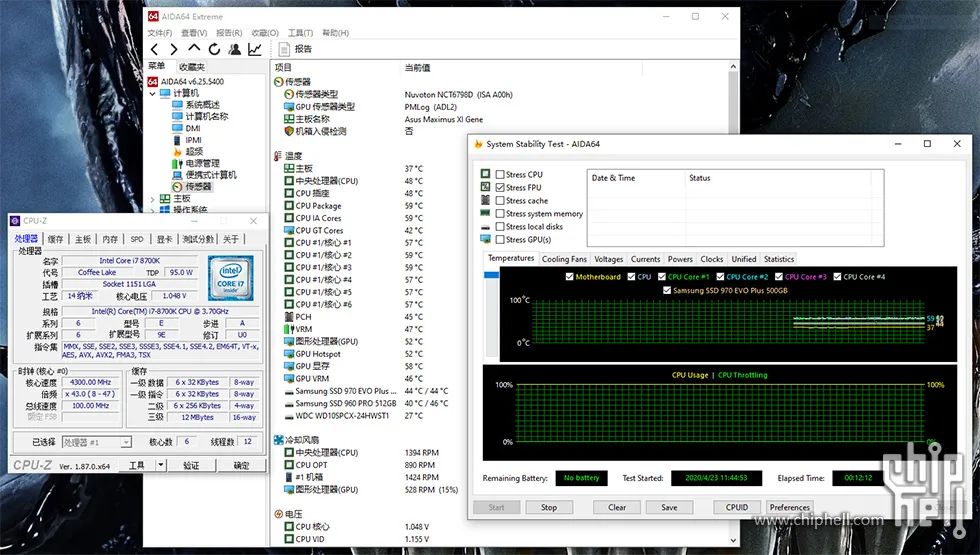Screen dimensions: 980x555
Task: Click the AIDA64 back navigation arrow
Action: [x=154, y=49]
